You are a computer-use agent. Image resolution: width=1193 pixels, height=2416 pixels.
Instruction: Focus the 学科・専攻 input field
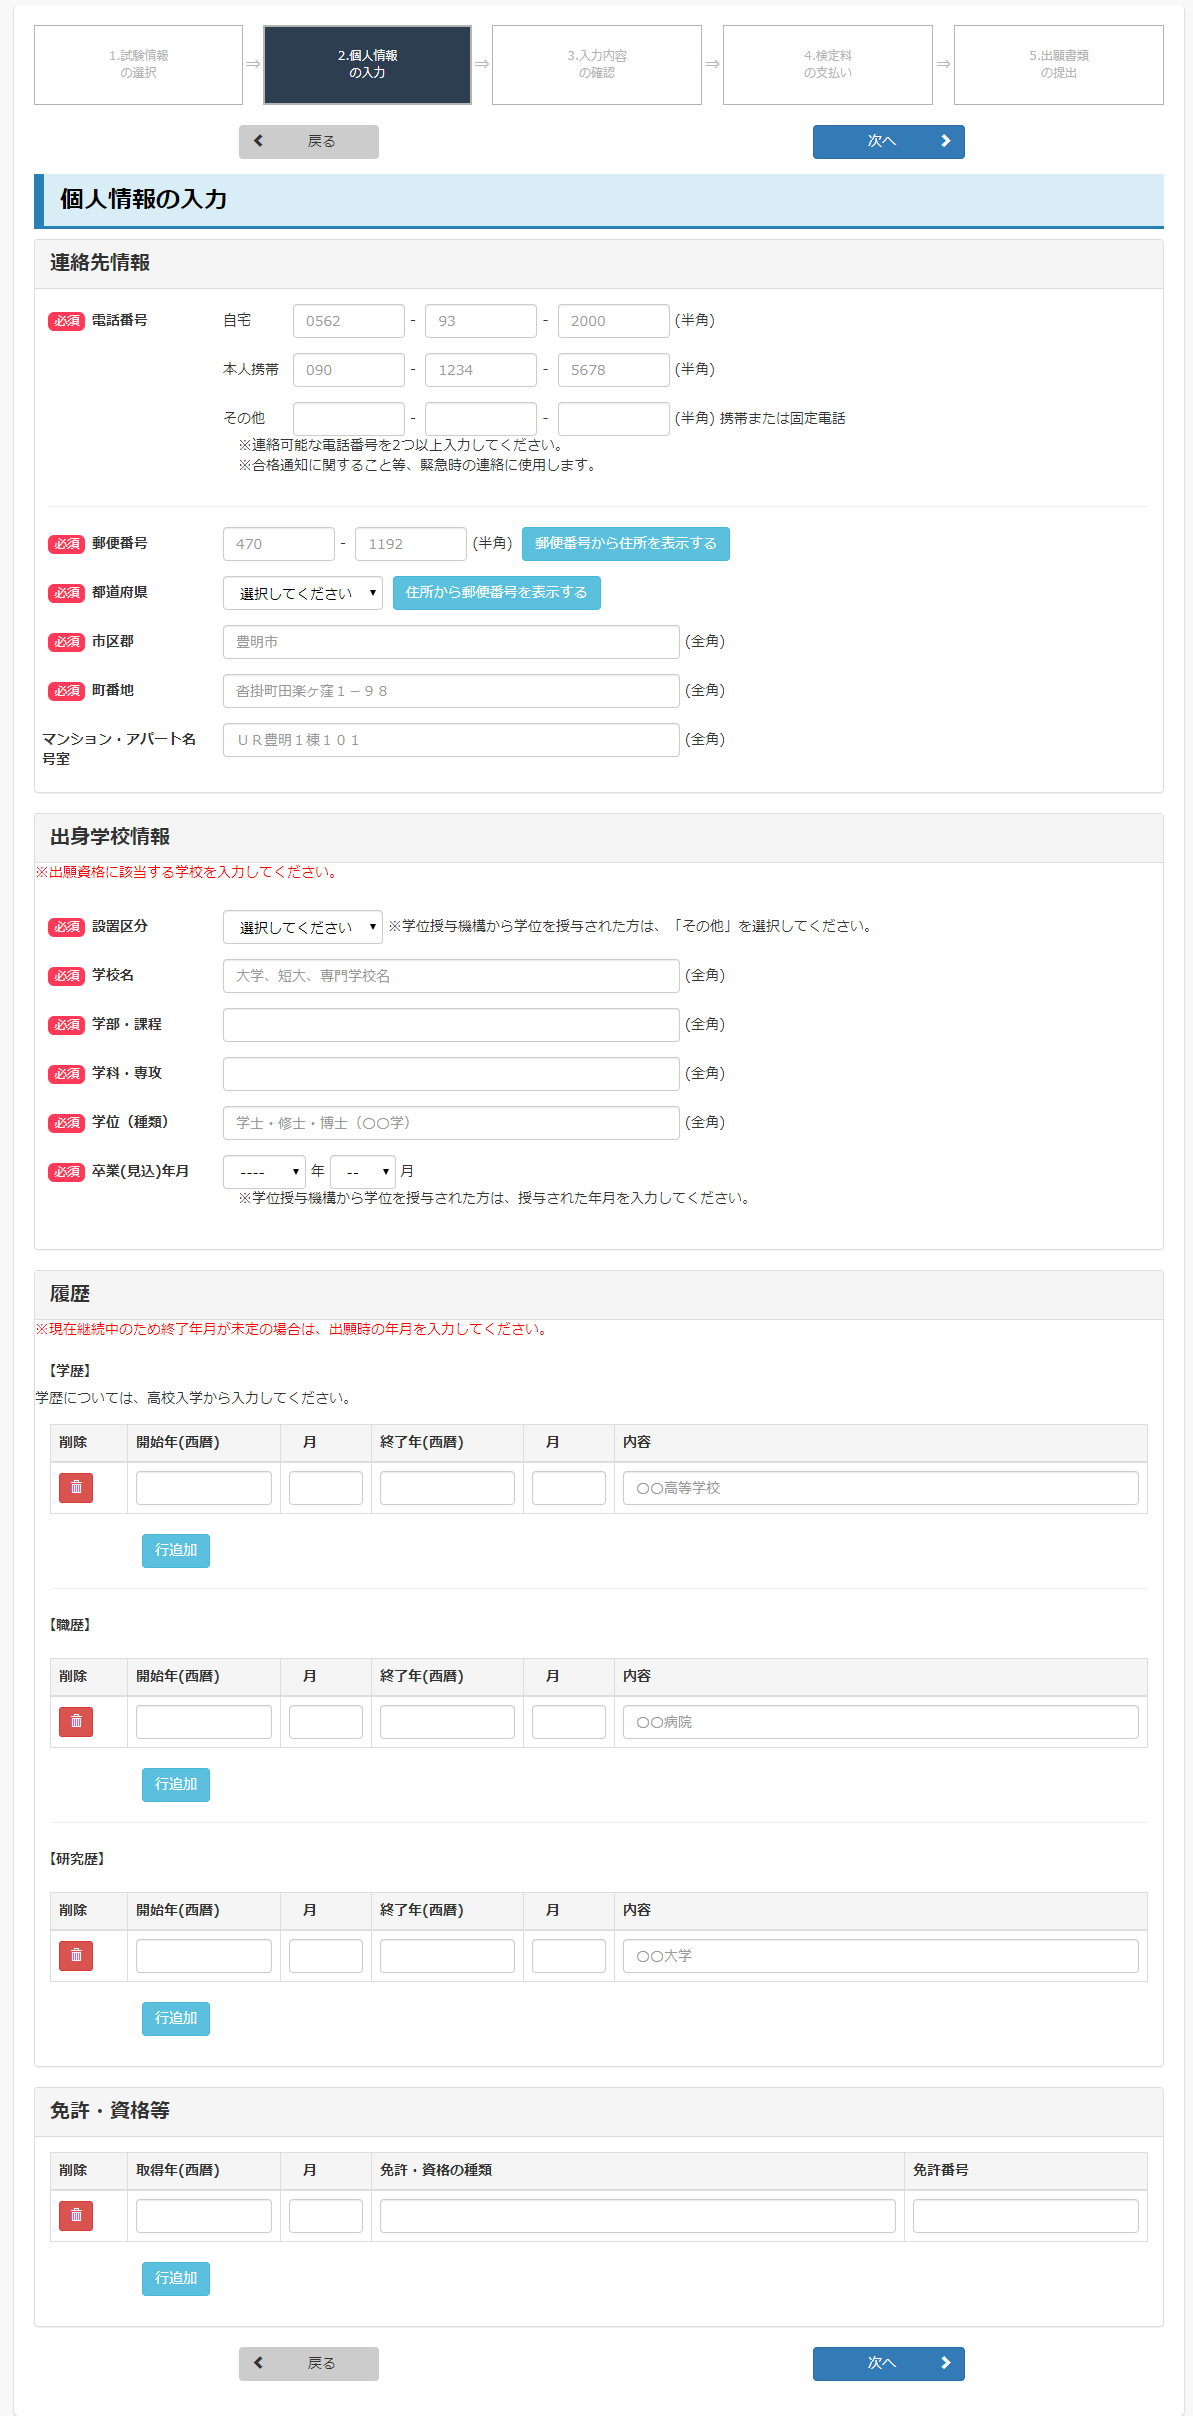pos(451,1074)
